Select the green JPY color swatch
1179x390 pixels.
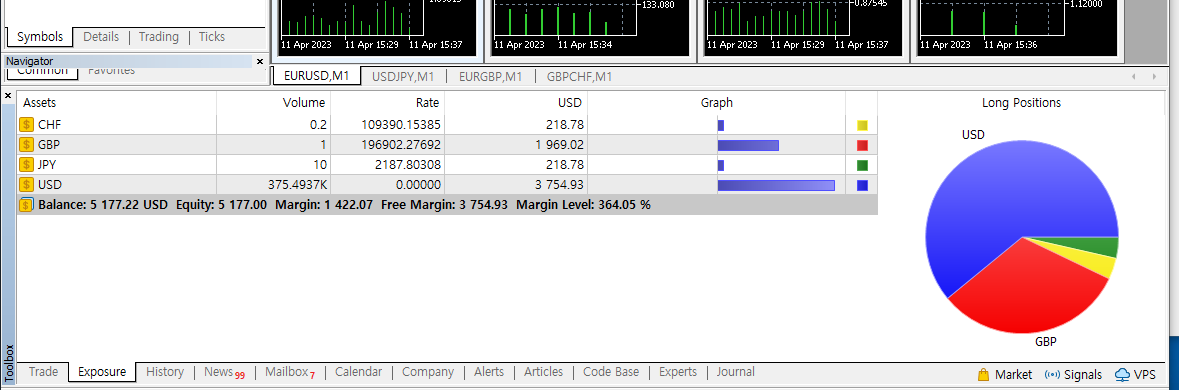[x=862, y=165]
